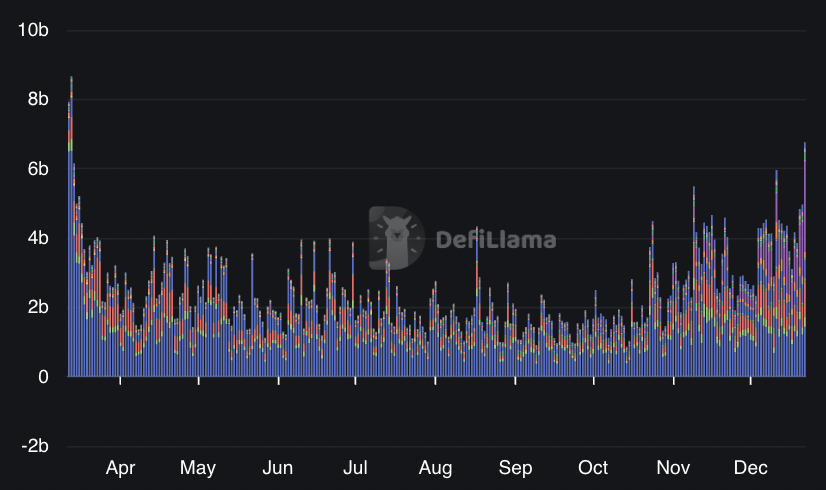Click the 6b y-axis label
The image size is (826, 490).
point(38,169)
